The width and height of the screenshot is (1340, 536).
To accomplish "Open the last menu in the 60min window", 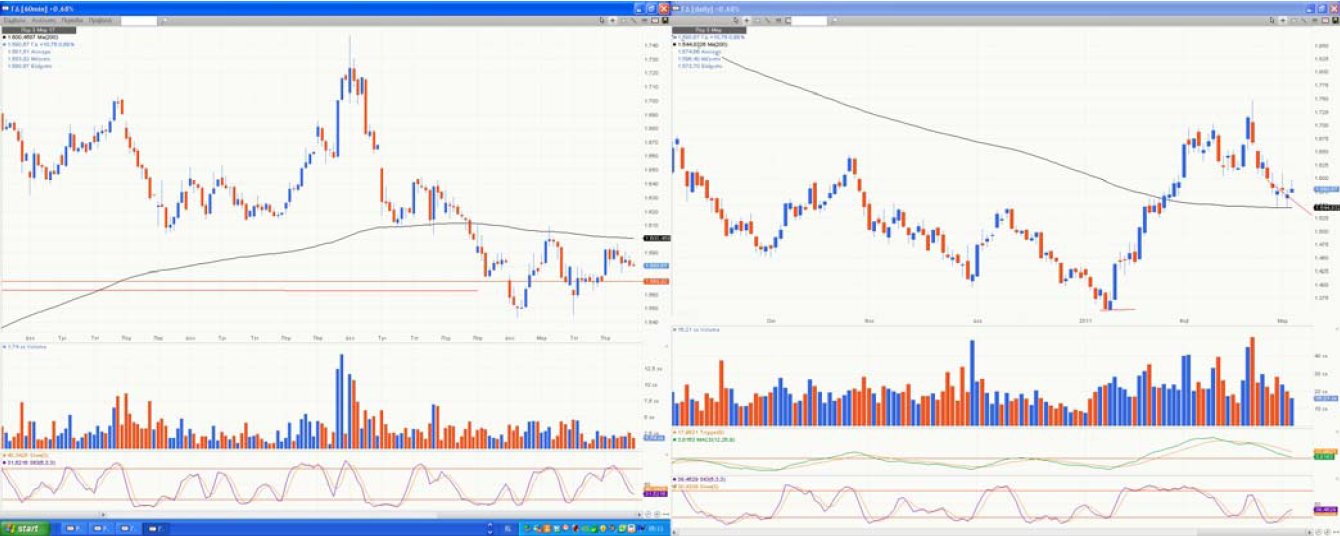I will [x=101, y=20].
